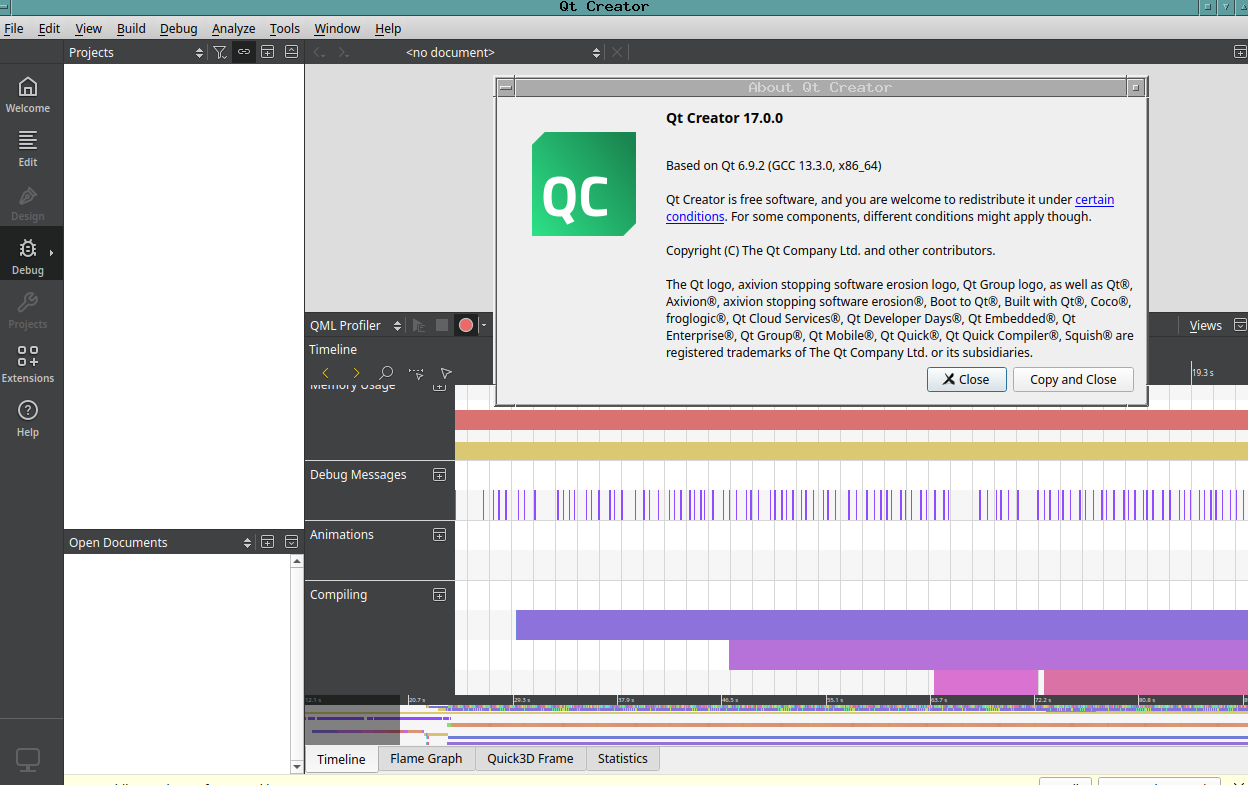This screenshot has width=1248, height=785.
Task: Open the Window menu
Action: [x=338, y=28]
